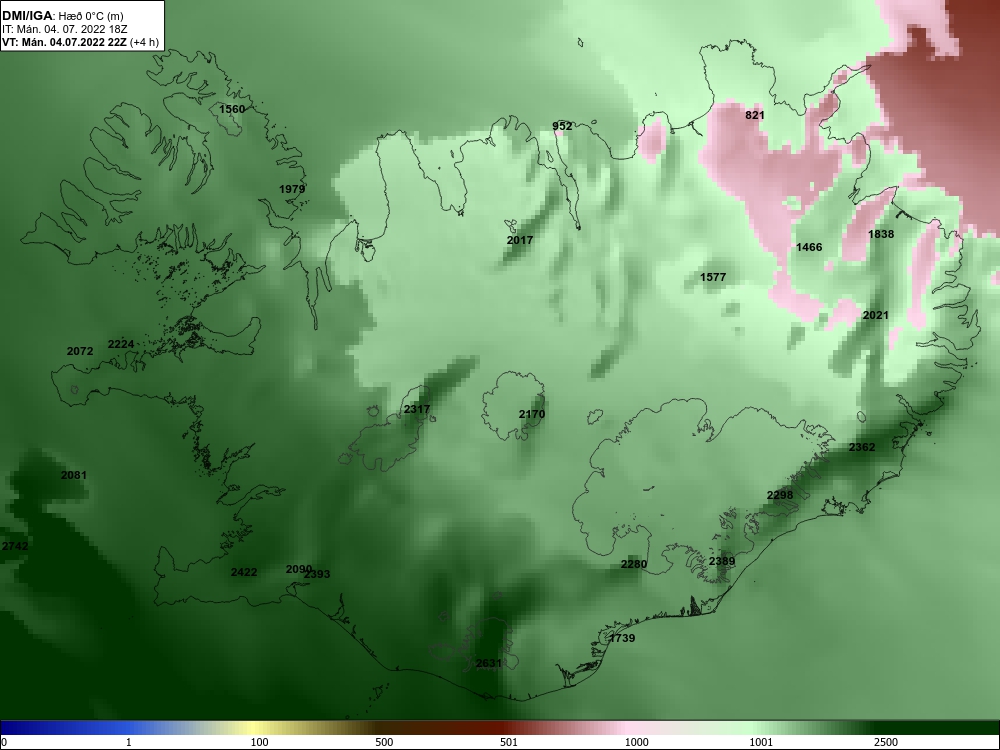Screen dimensions: 1000x750
Task: Click the 2017 freezing level value
Action: coord(520,240)
